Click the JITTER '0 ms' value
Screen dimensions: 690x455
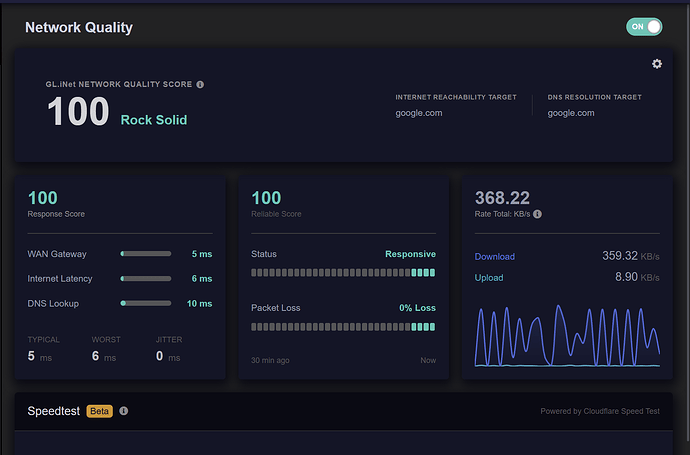click(168, 356)
